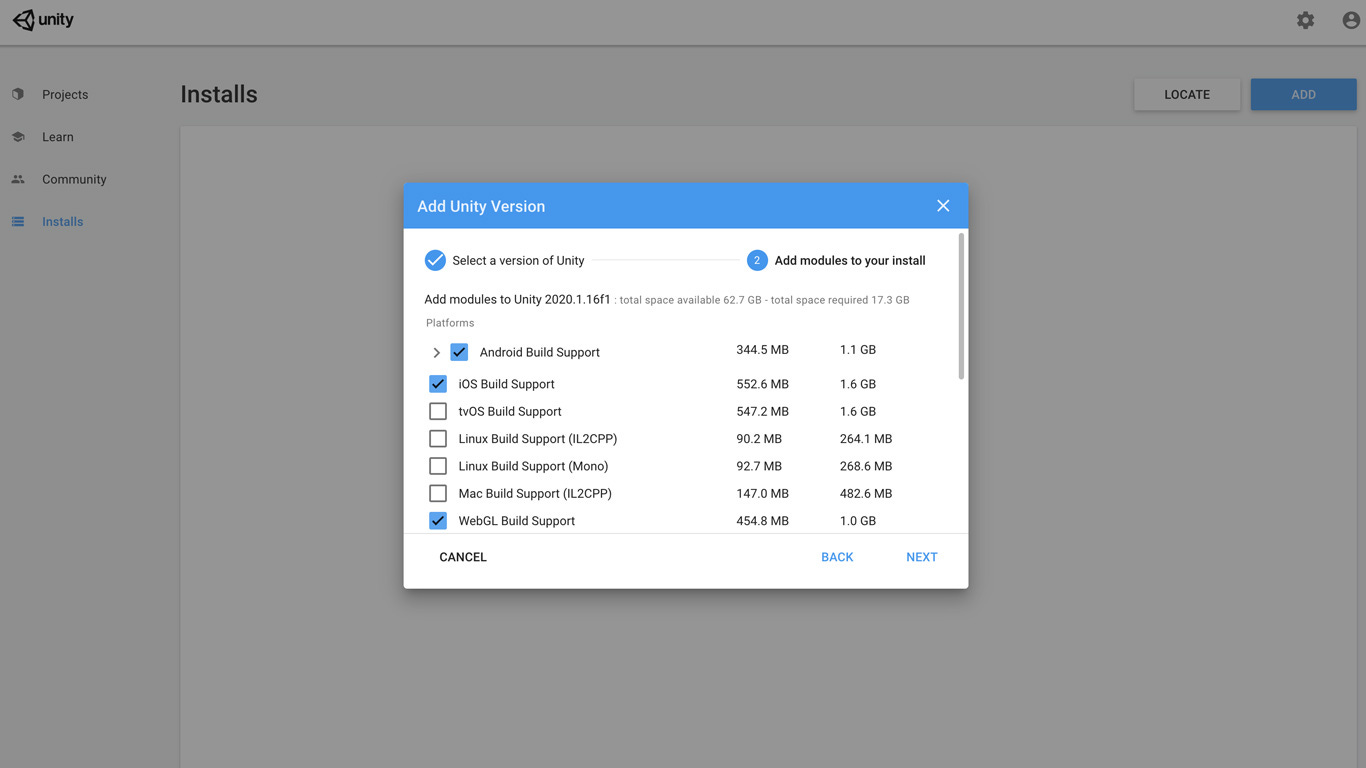Go BACK to version selection

[837, 557]
